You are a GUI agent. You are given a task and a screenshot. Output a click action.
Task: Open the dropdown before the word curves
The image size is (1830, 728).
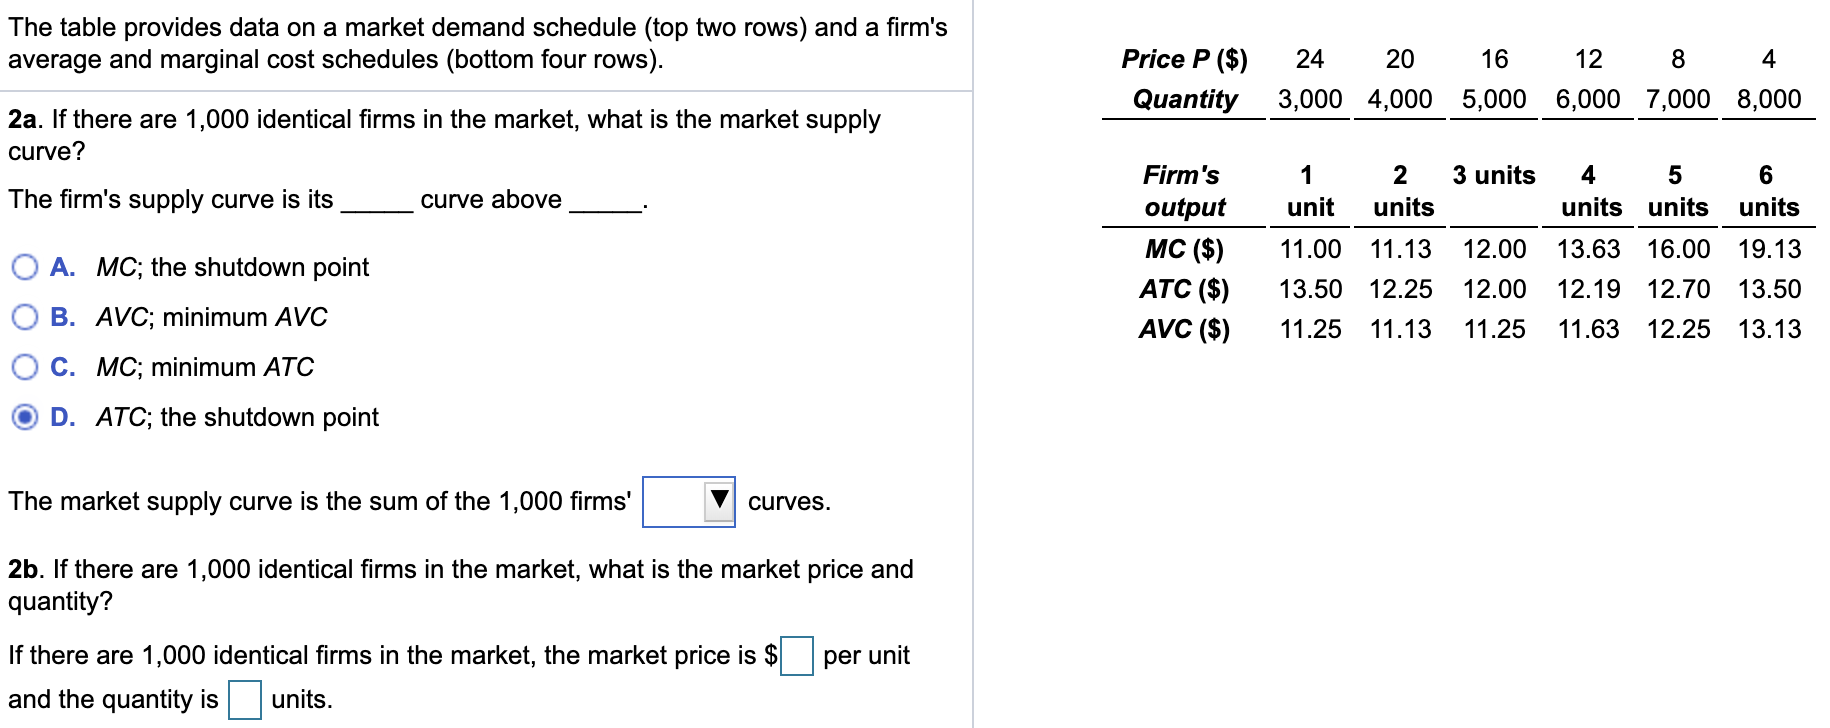[689, 501]
